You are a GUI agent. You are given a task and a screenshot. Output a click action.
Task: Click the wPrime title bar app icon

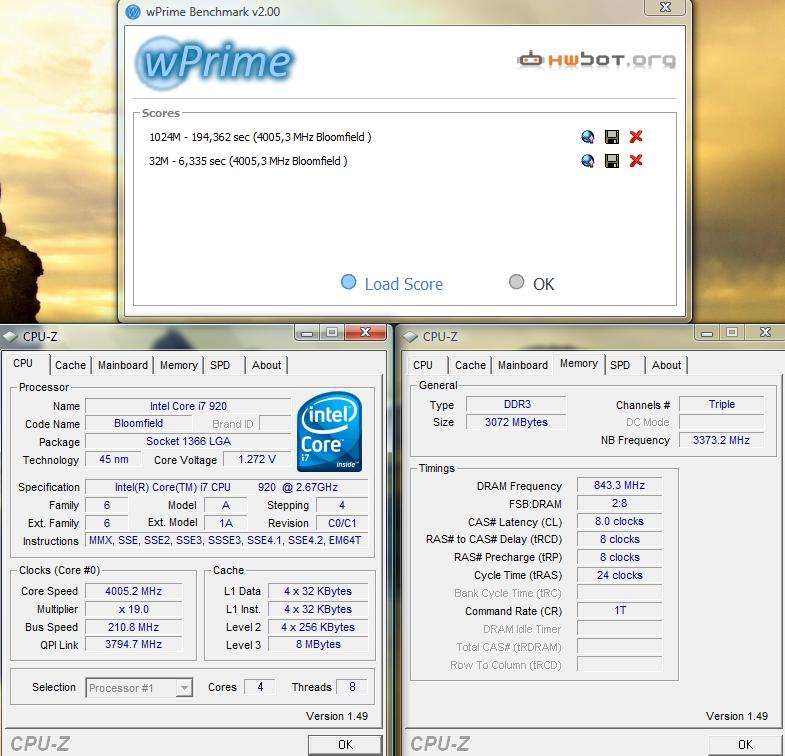[133, 12]
